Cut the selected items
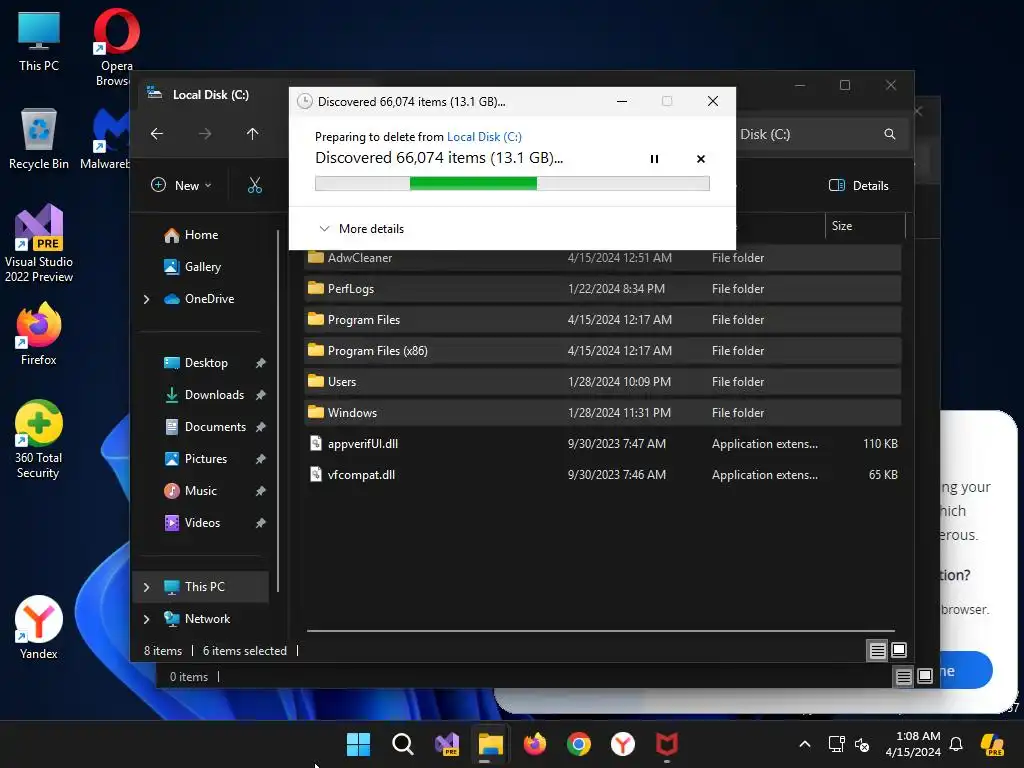This screenshot has width=1024, height=768. point(255,185)
